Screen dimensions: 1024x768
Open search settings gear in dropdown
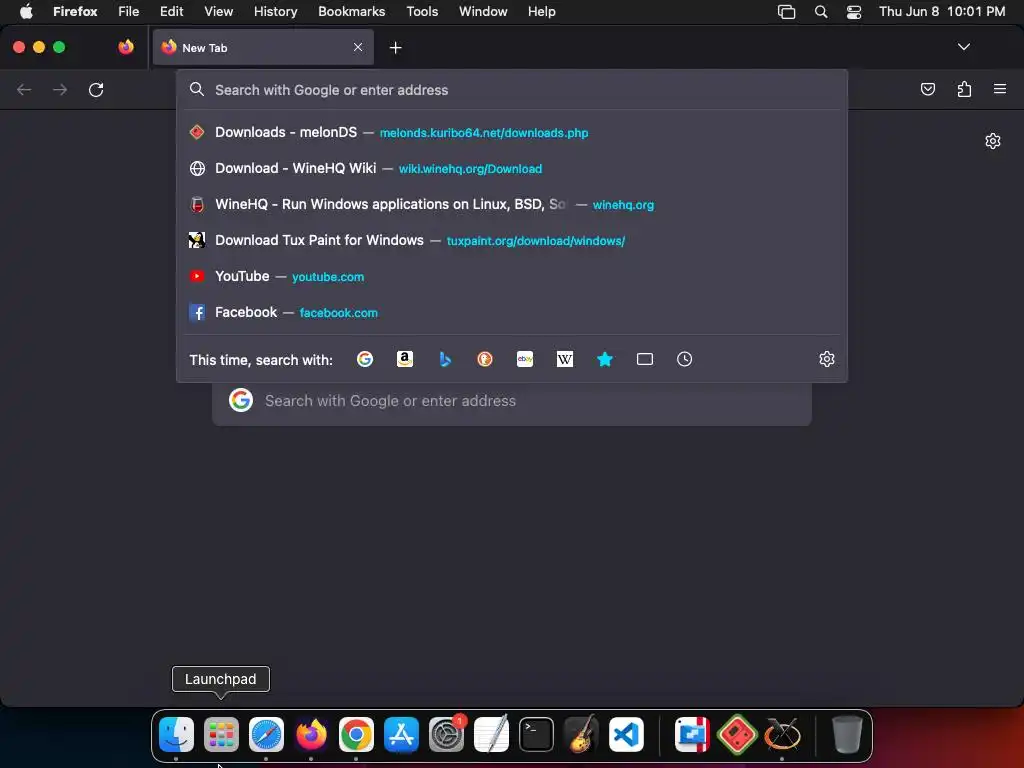(827, 359)
